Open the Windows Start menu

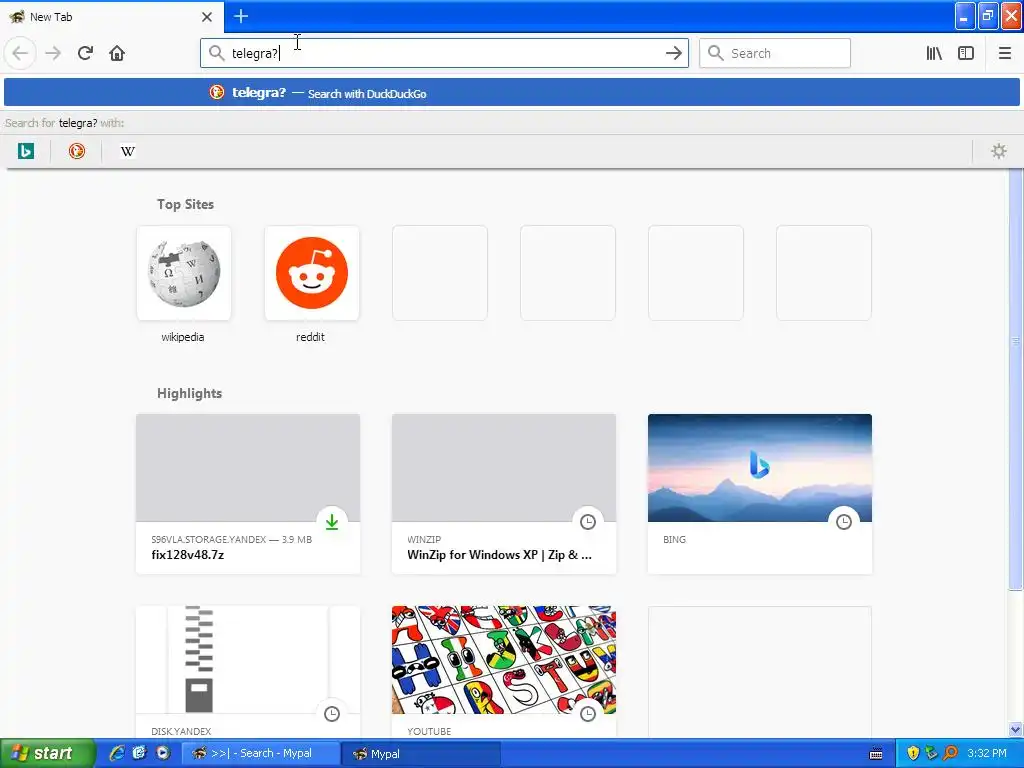(x=47, y=754)
